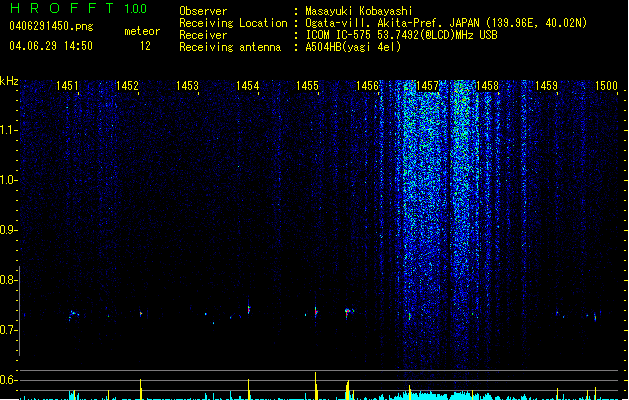The height and width of the screenshot is (400, 629).
Task: Click the date stamp 04.06.29 14:50
Action: point(51,46)
